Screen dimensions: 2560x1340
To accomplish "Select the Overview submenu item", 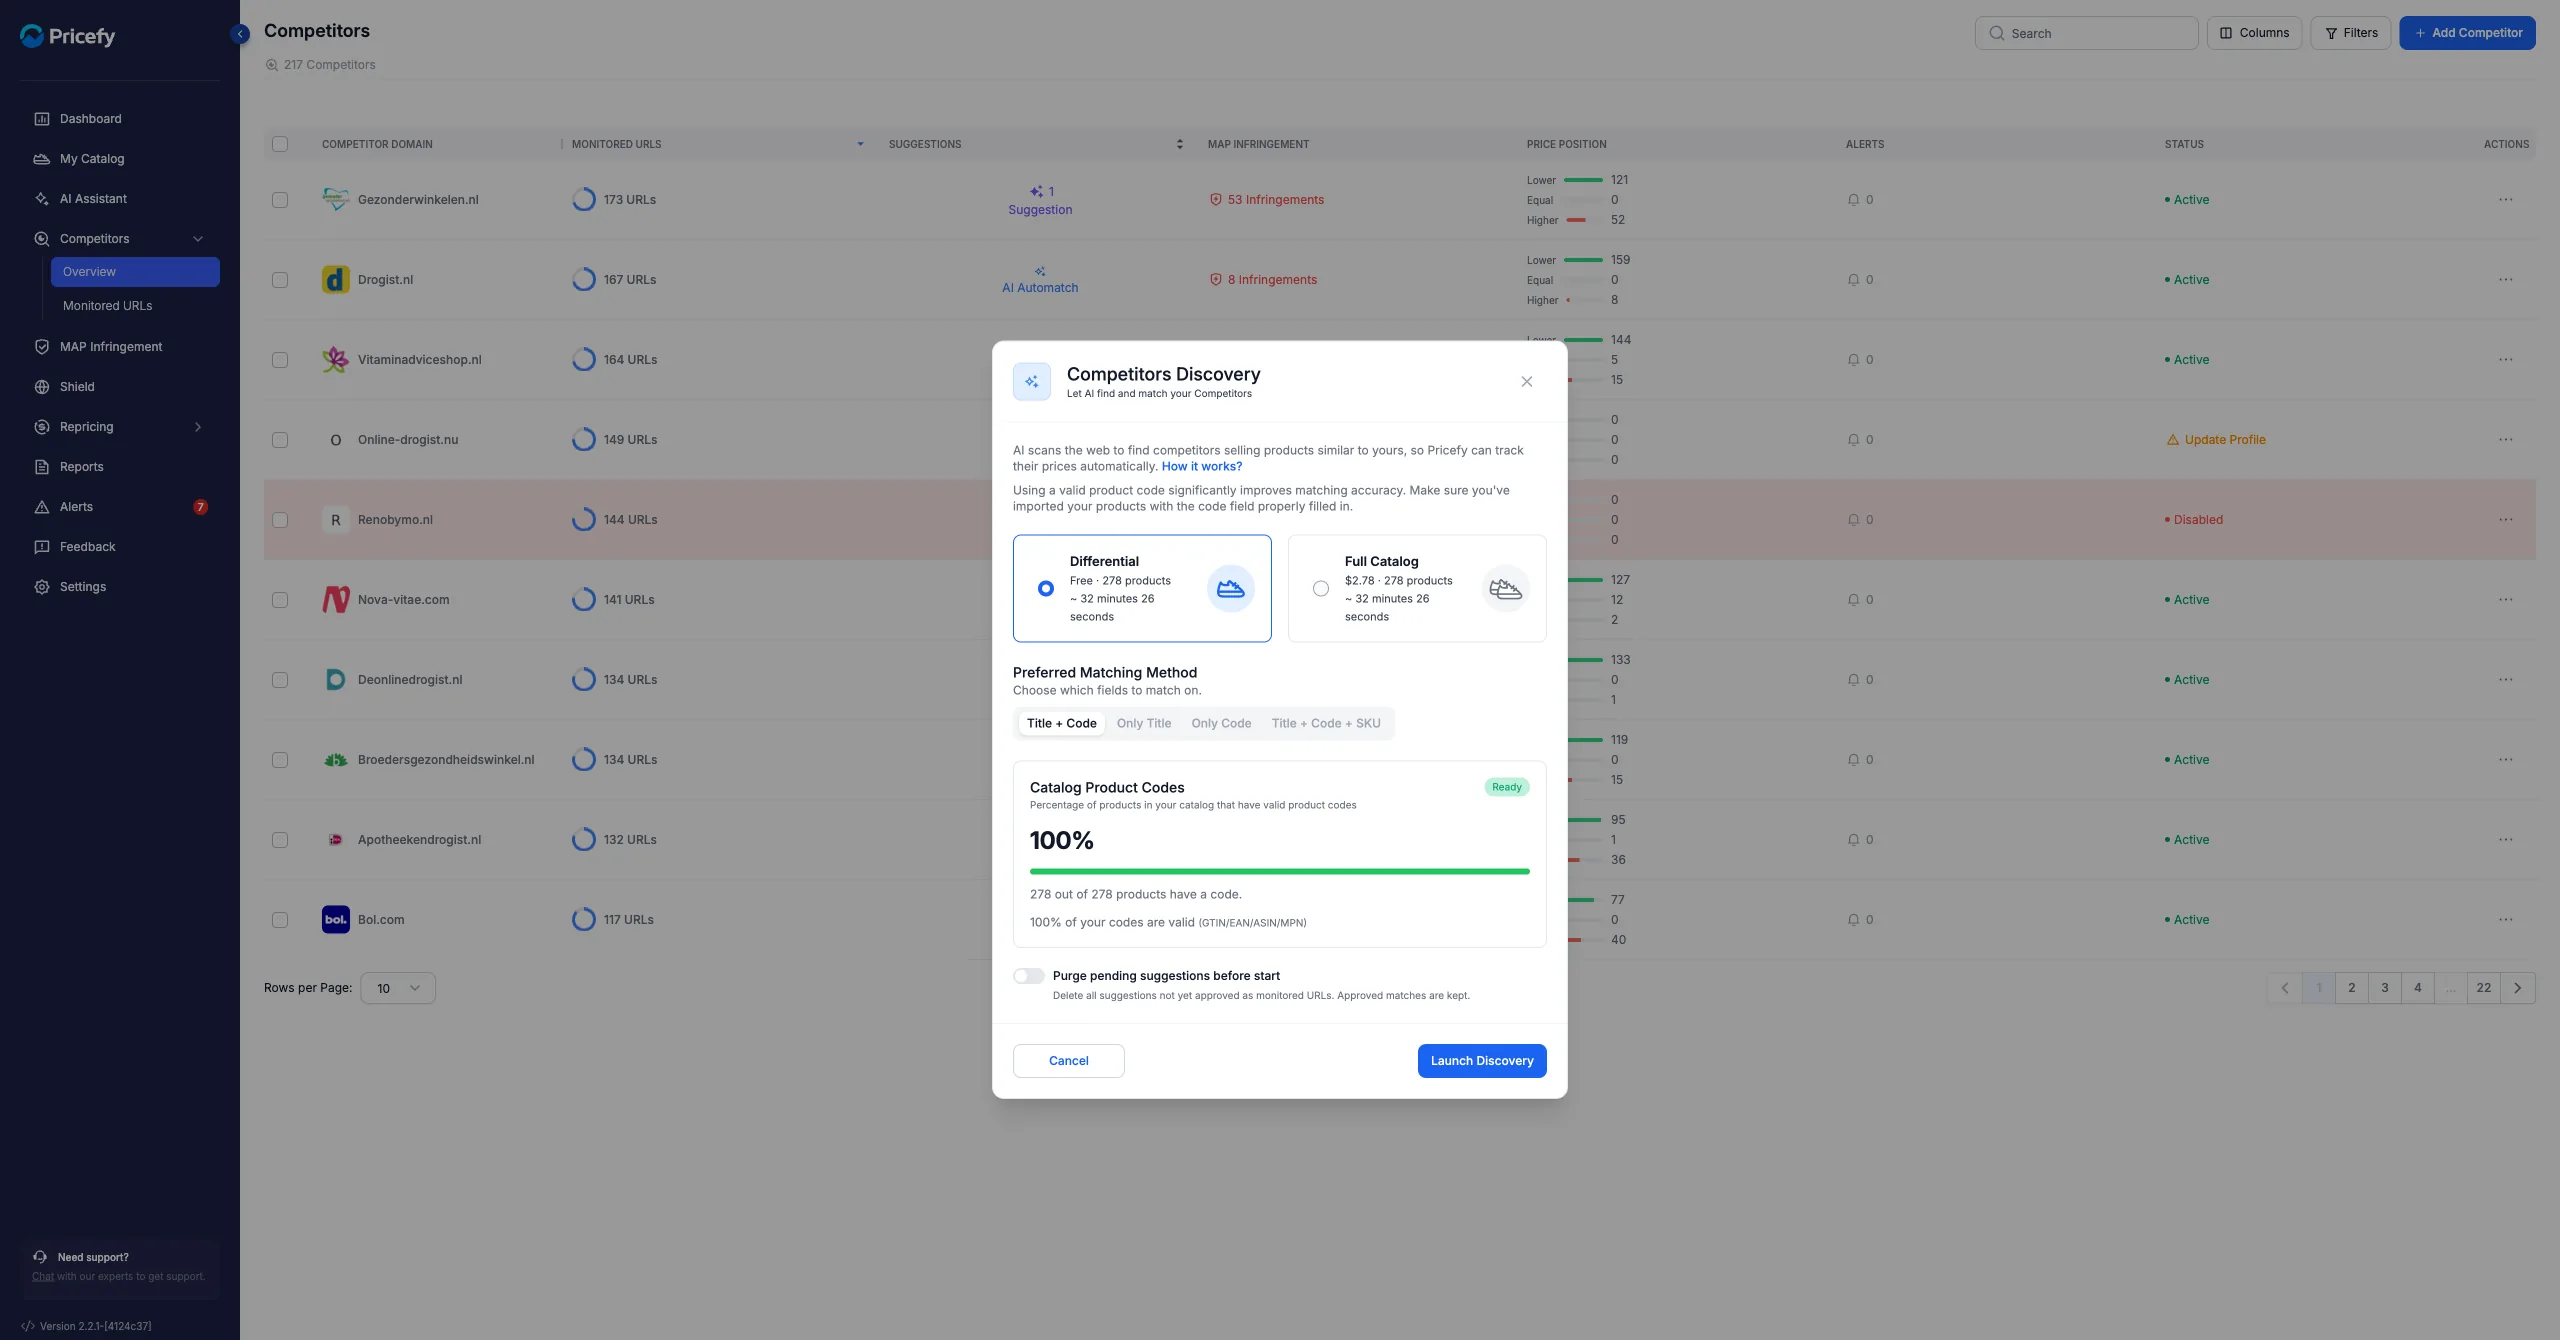I will tap(135, 272).
